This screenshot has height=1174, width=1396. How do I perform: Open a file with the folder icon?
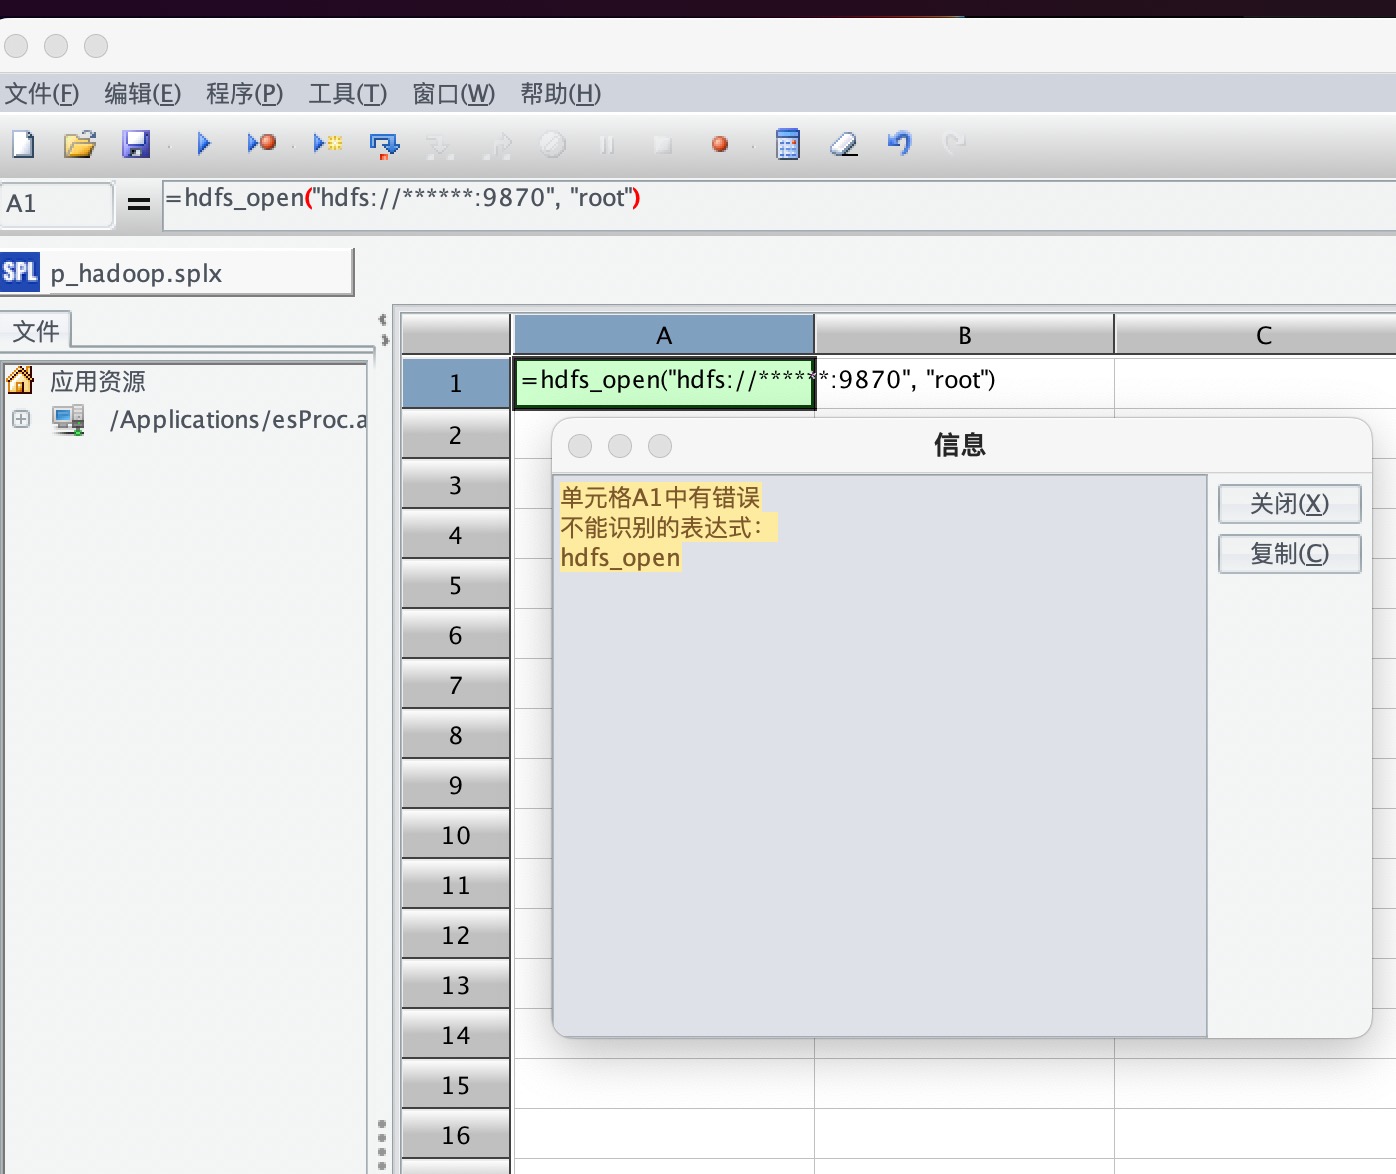coord(80,145)
